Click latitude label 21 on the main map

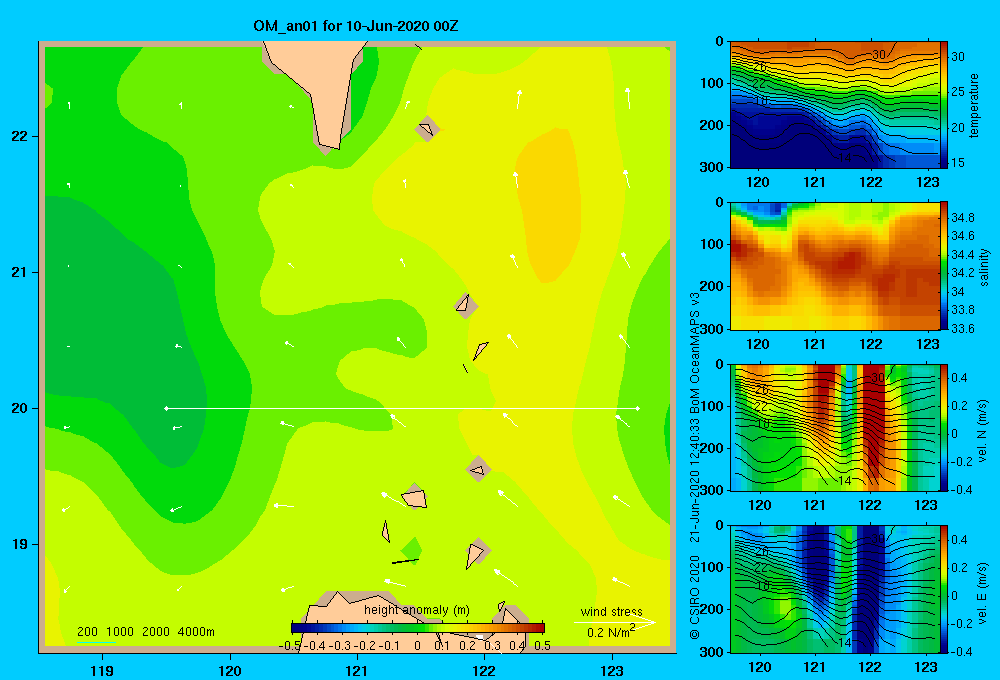click(20, 272)
